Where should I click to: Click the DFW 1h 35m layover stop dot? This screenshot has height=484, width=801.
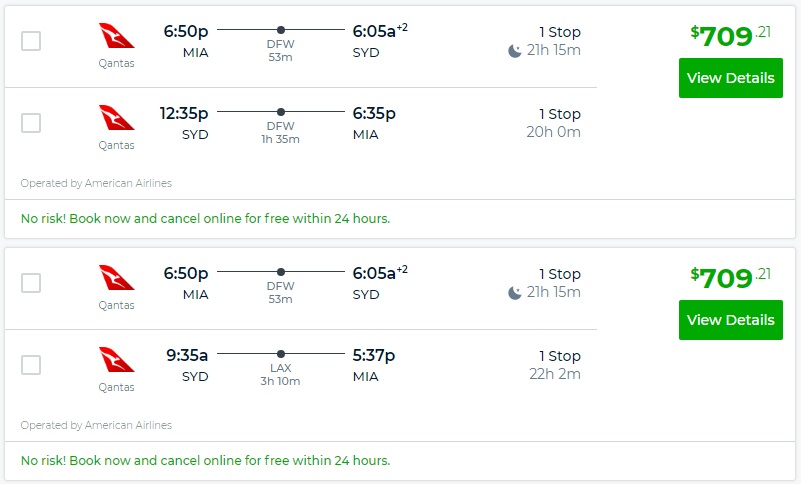click(x=280, y=112)
